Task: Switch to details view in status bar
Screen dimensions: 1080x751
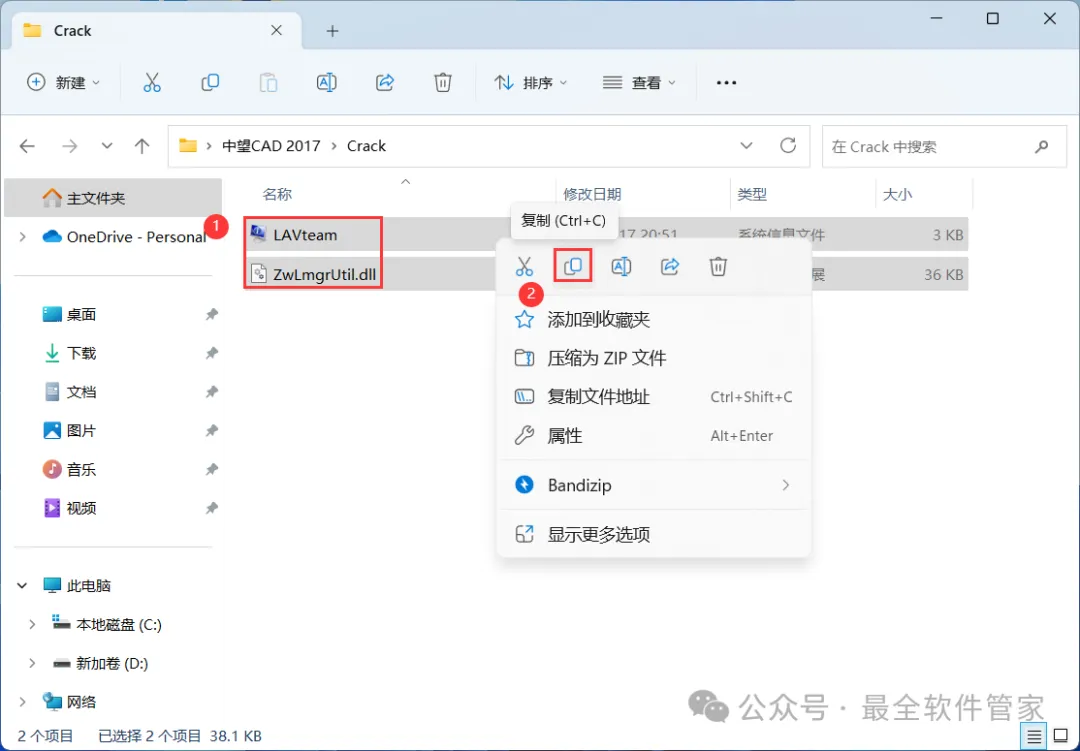Action: [x=1034, y=737]
